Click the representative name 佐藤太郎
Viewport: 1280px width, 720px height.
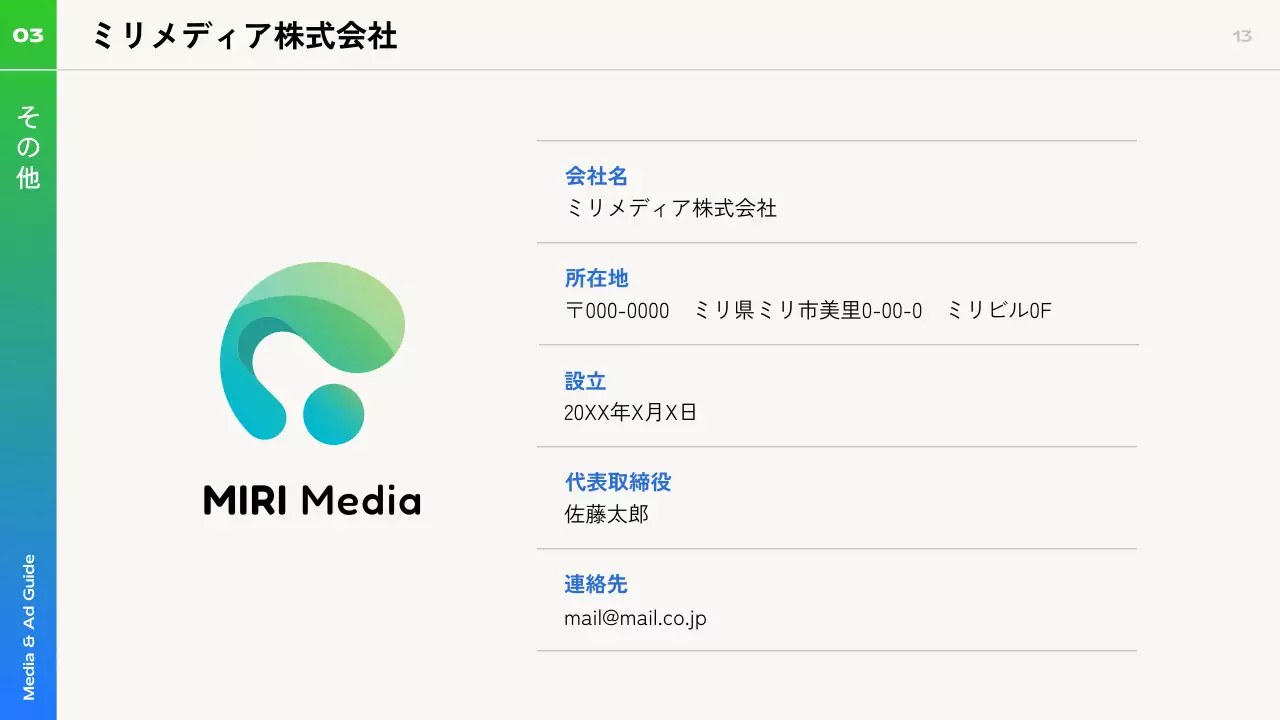(x=606, y=515)
